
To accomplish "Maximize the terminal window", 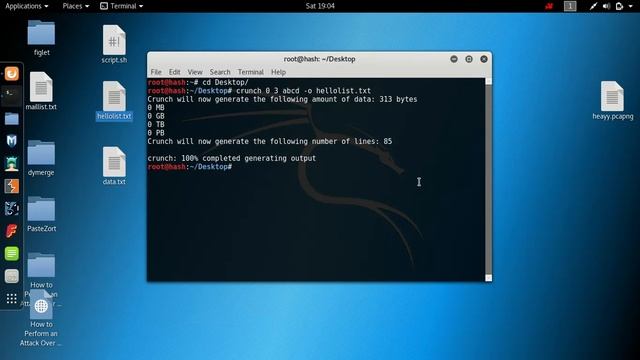I will coord(469,59).
